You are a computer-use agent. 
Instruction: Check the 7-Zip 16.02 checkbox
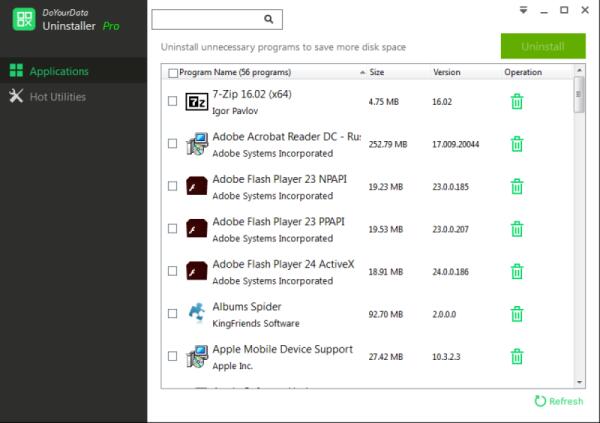pos(173,101)
